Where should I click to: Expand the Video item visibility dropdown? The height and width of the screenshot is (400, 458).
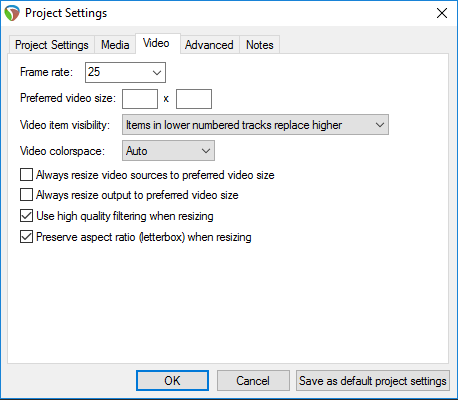(255, 125)
